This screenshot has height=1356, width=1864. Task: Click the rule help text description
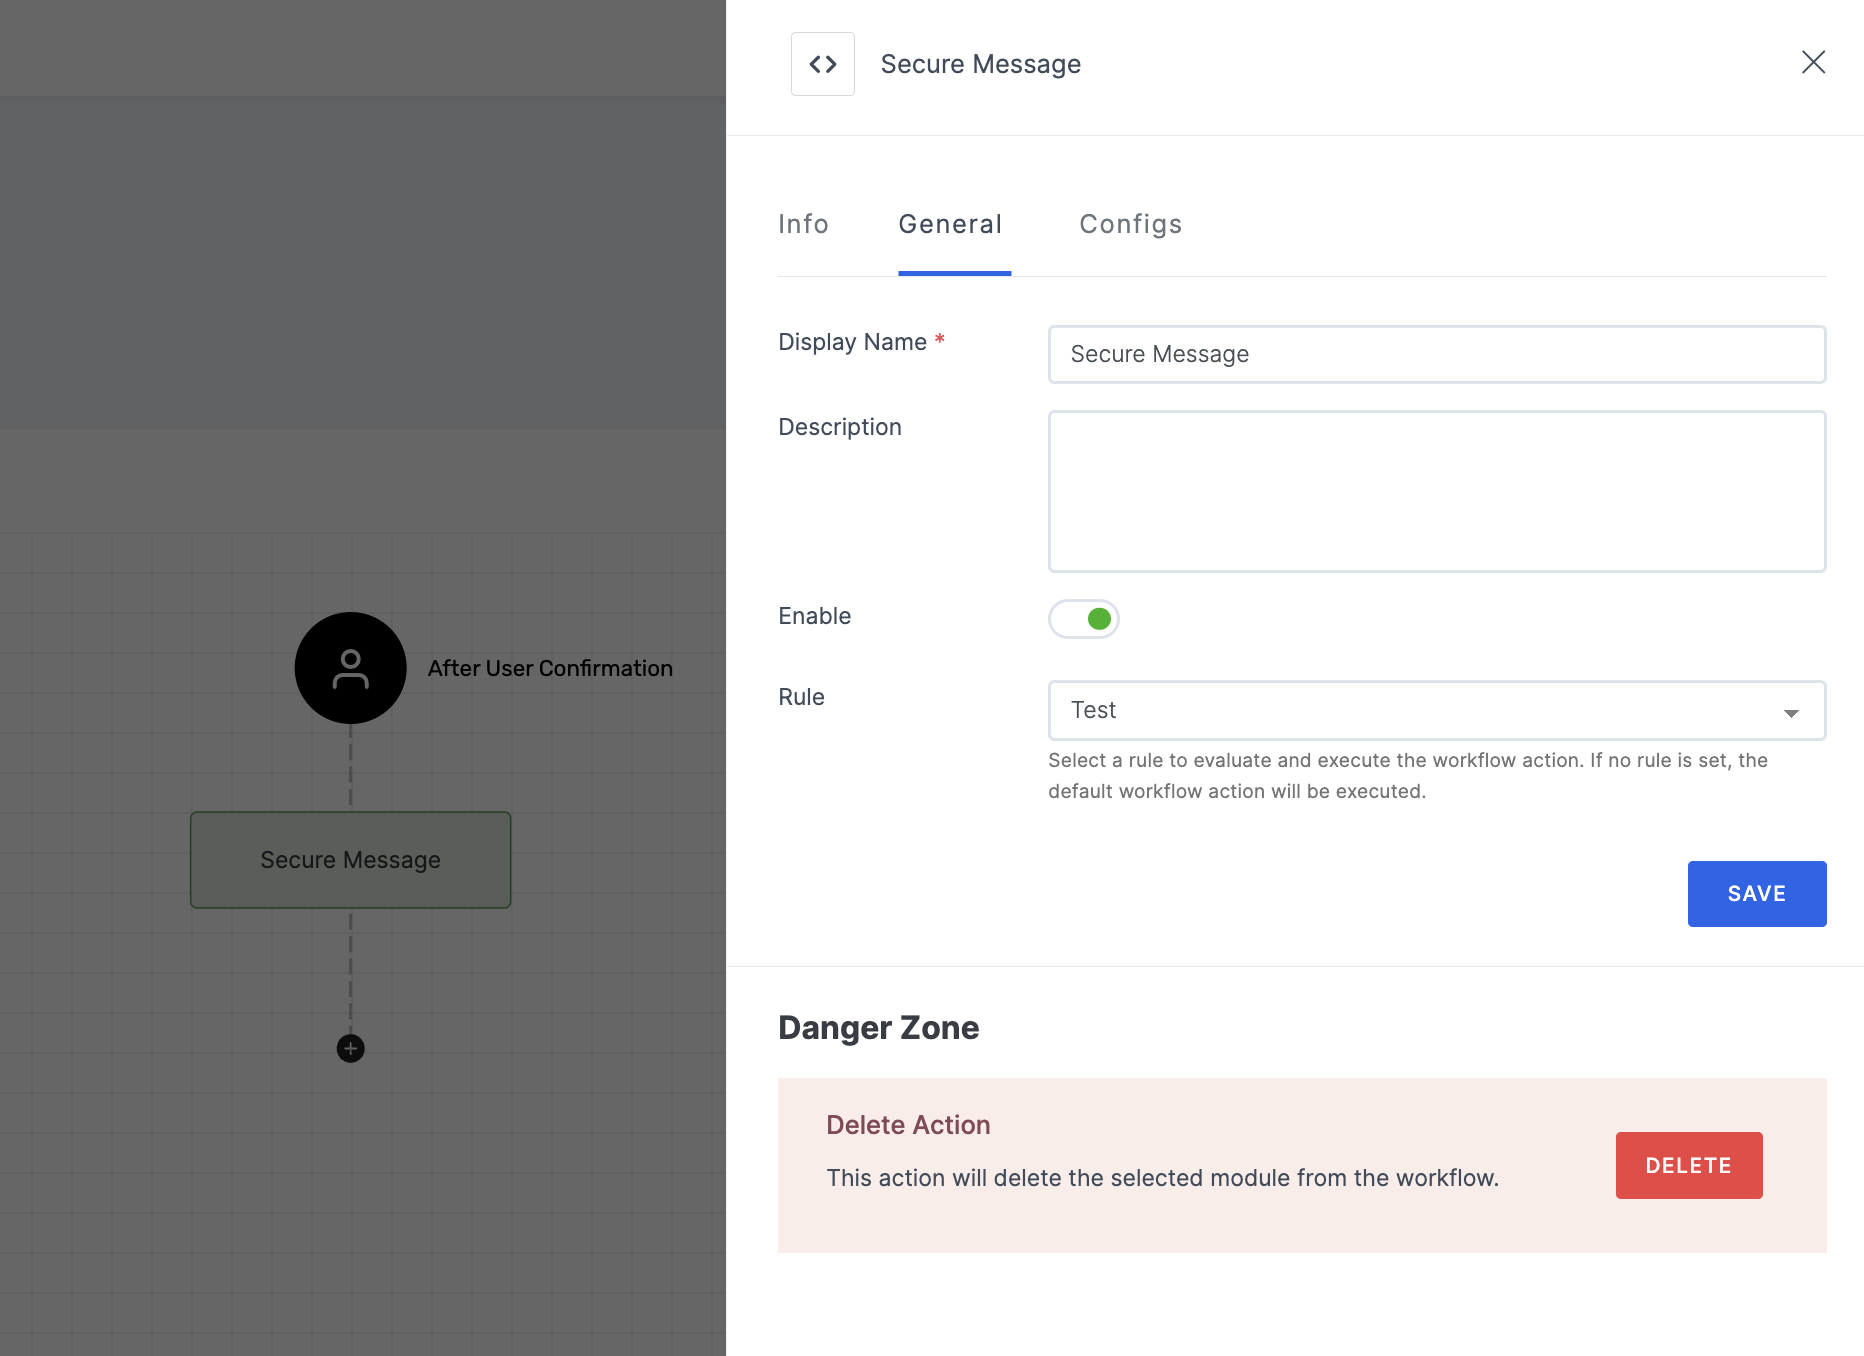pos(1408,776)
